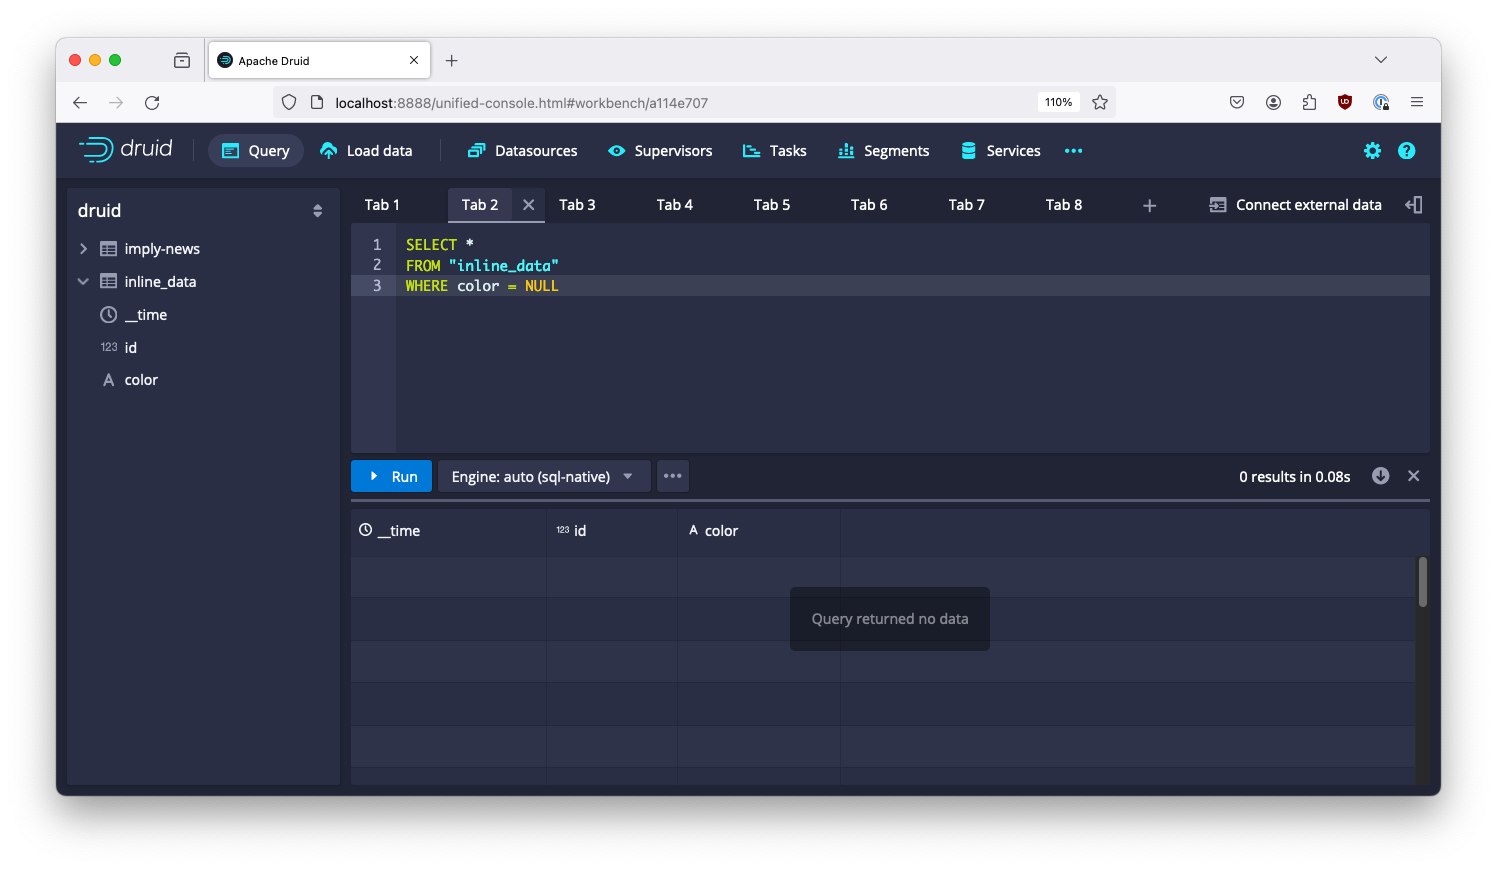
Task: Open the Datasources view
Action: click(x=522, y=151)
